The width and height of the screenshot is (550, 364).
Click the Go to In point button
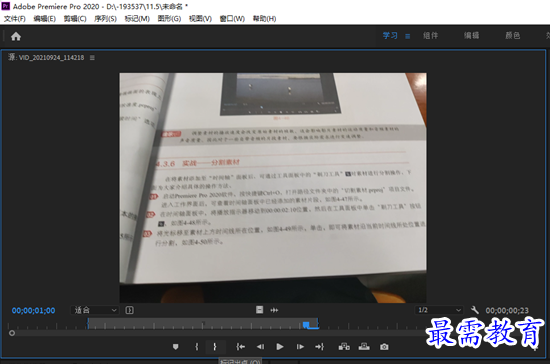(x=240, y=347)
